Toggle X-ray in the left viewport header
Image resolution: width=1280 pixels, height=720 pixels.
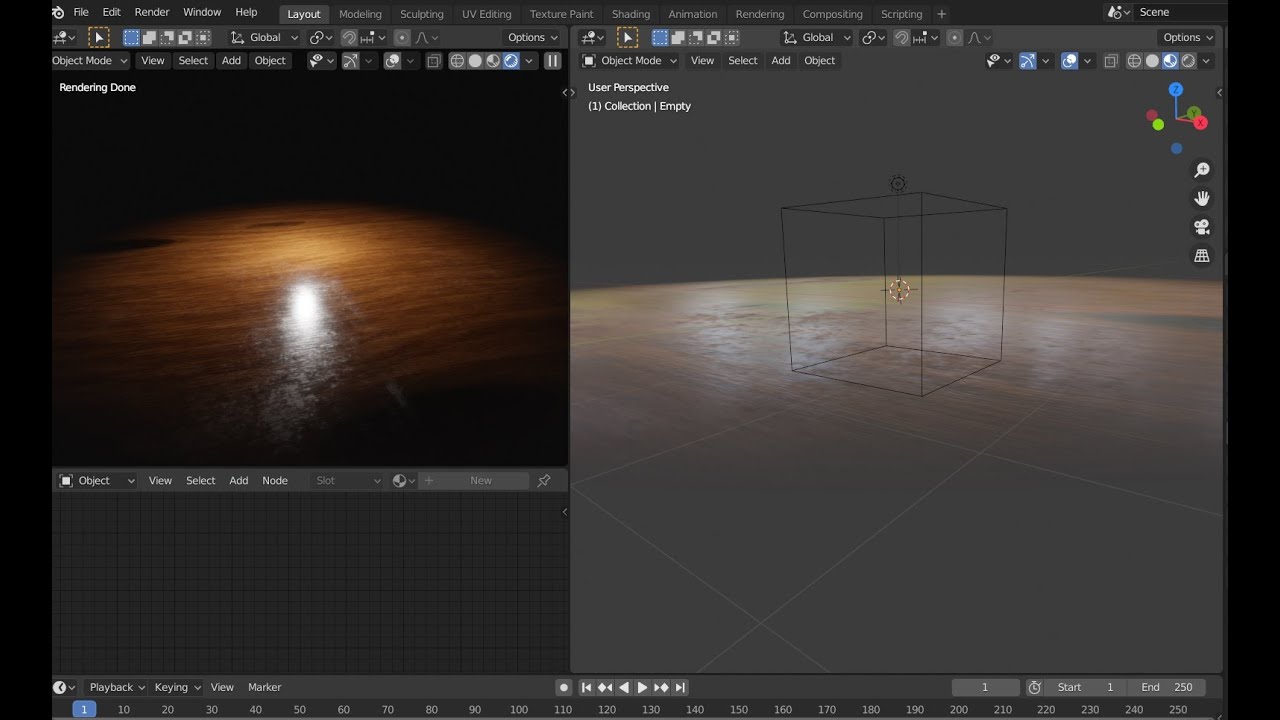[x=433, y=61]
